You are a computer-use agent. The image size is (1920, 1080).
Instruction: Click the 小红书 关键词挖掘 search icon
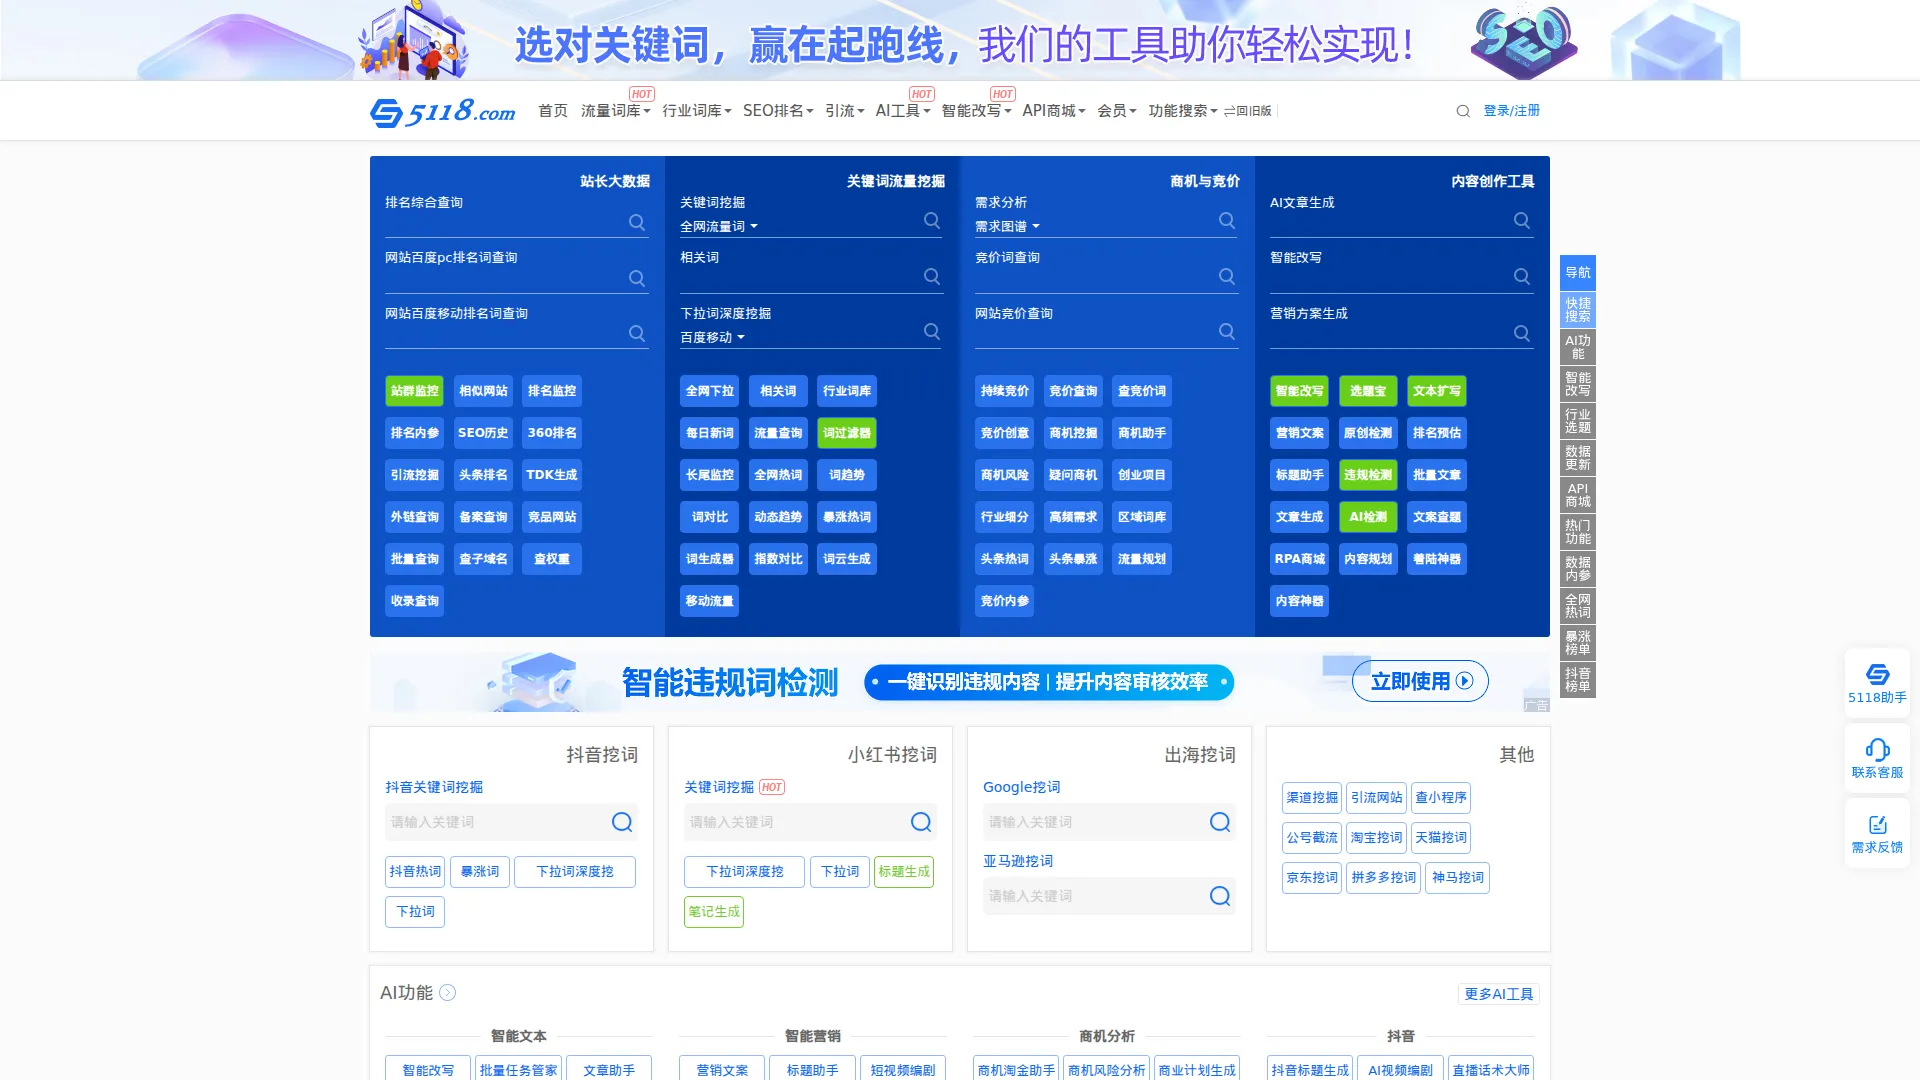(x=921, y=822)
